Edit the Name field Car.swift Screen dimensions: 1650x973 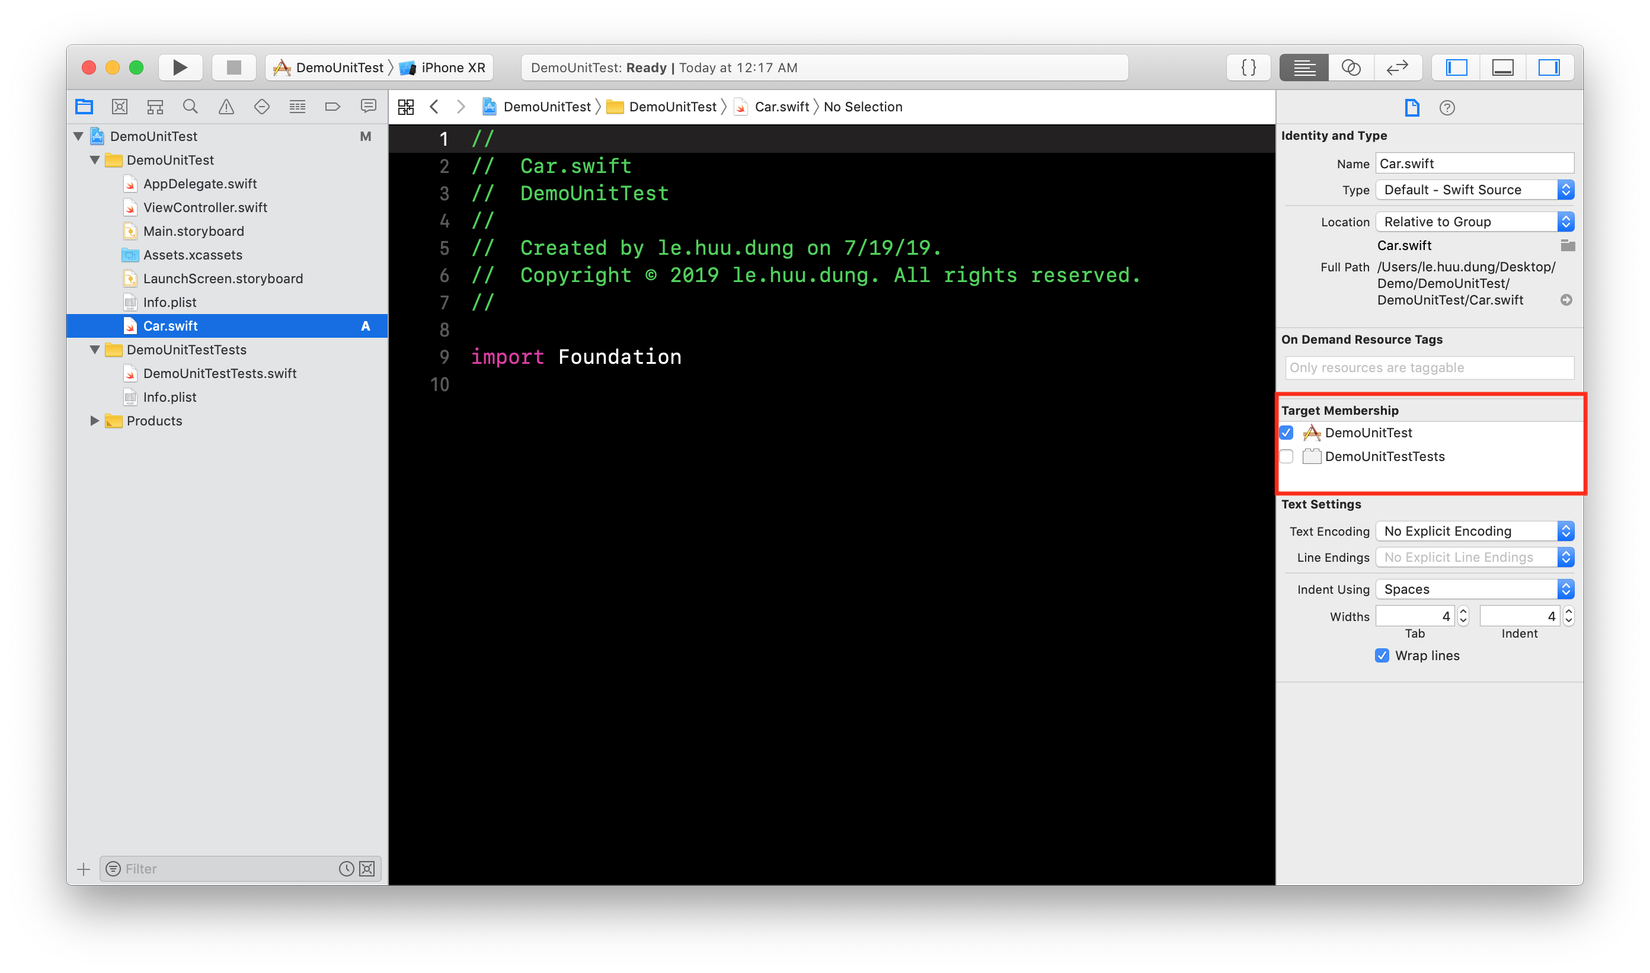click(x=1475, y=163)
